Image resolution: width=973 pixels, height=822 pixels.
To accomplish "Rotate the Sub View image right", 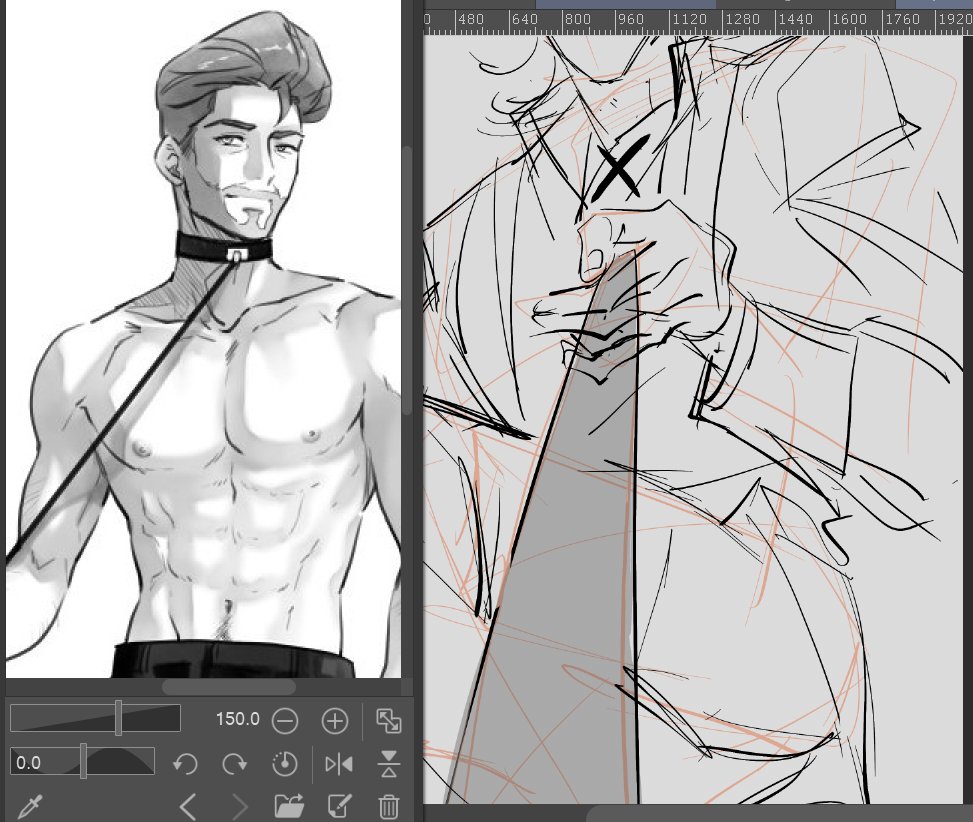I will tap(235, 764).
